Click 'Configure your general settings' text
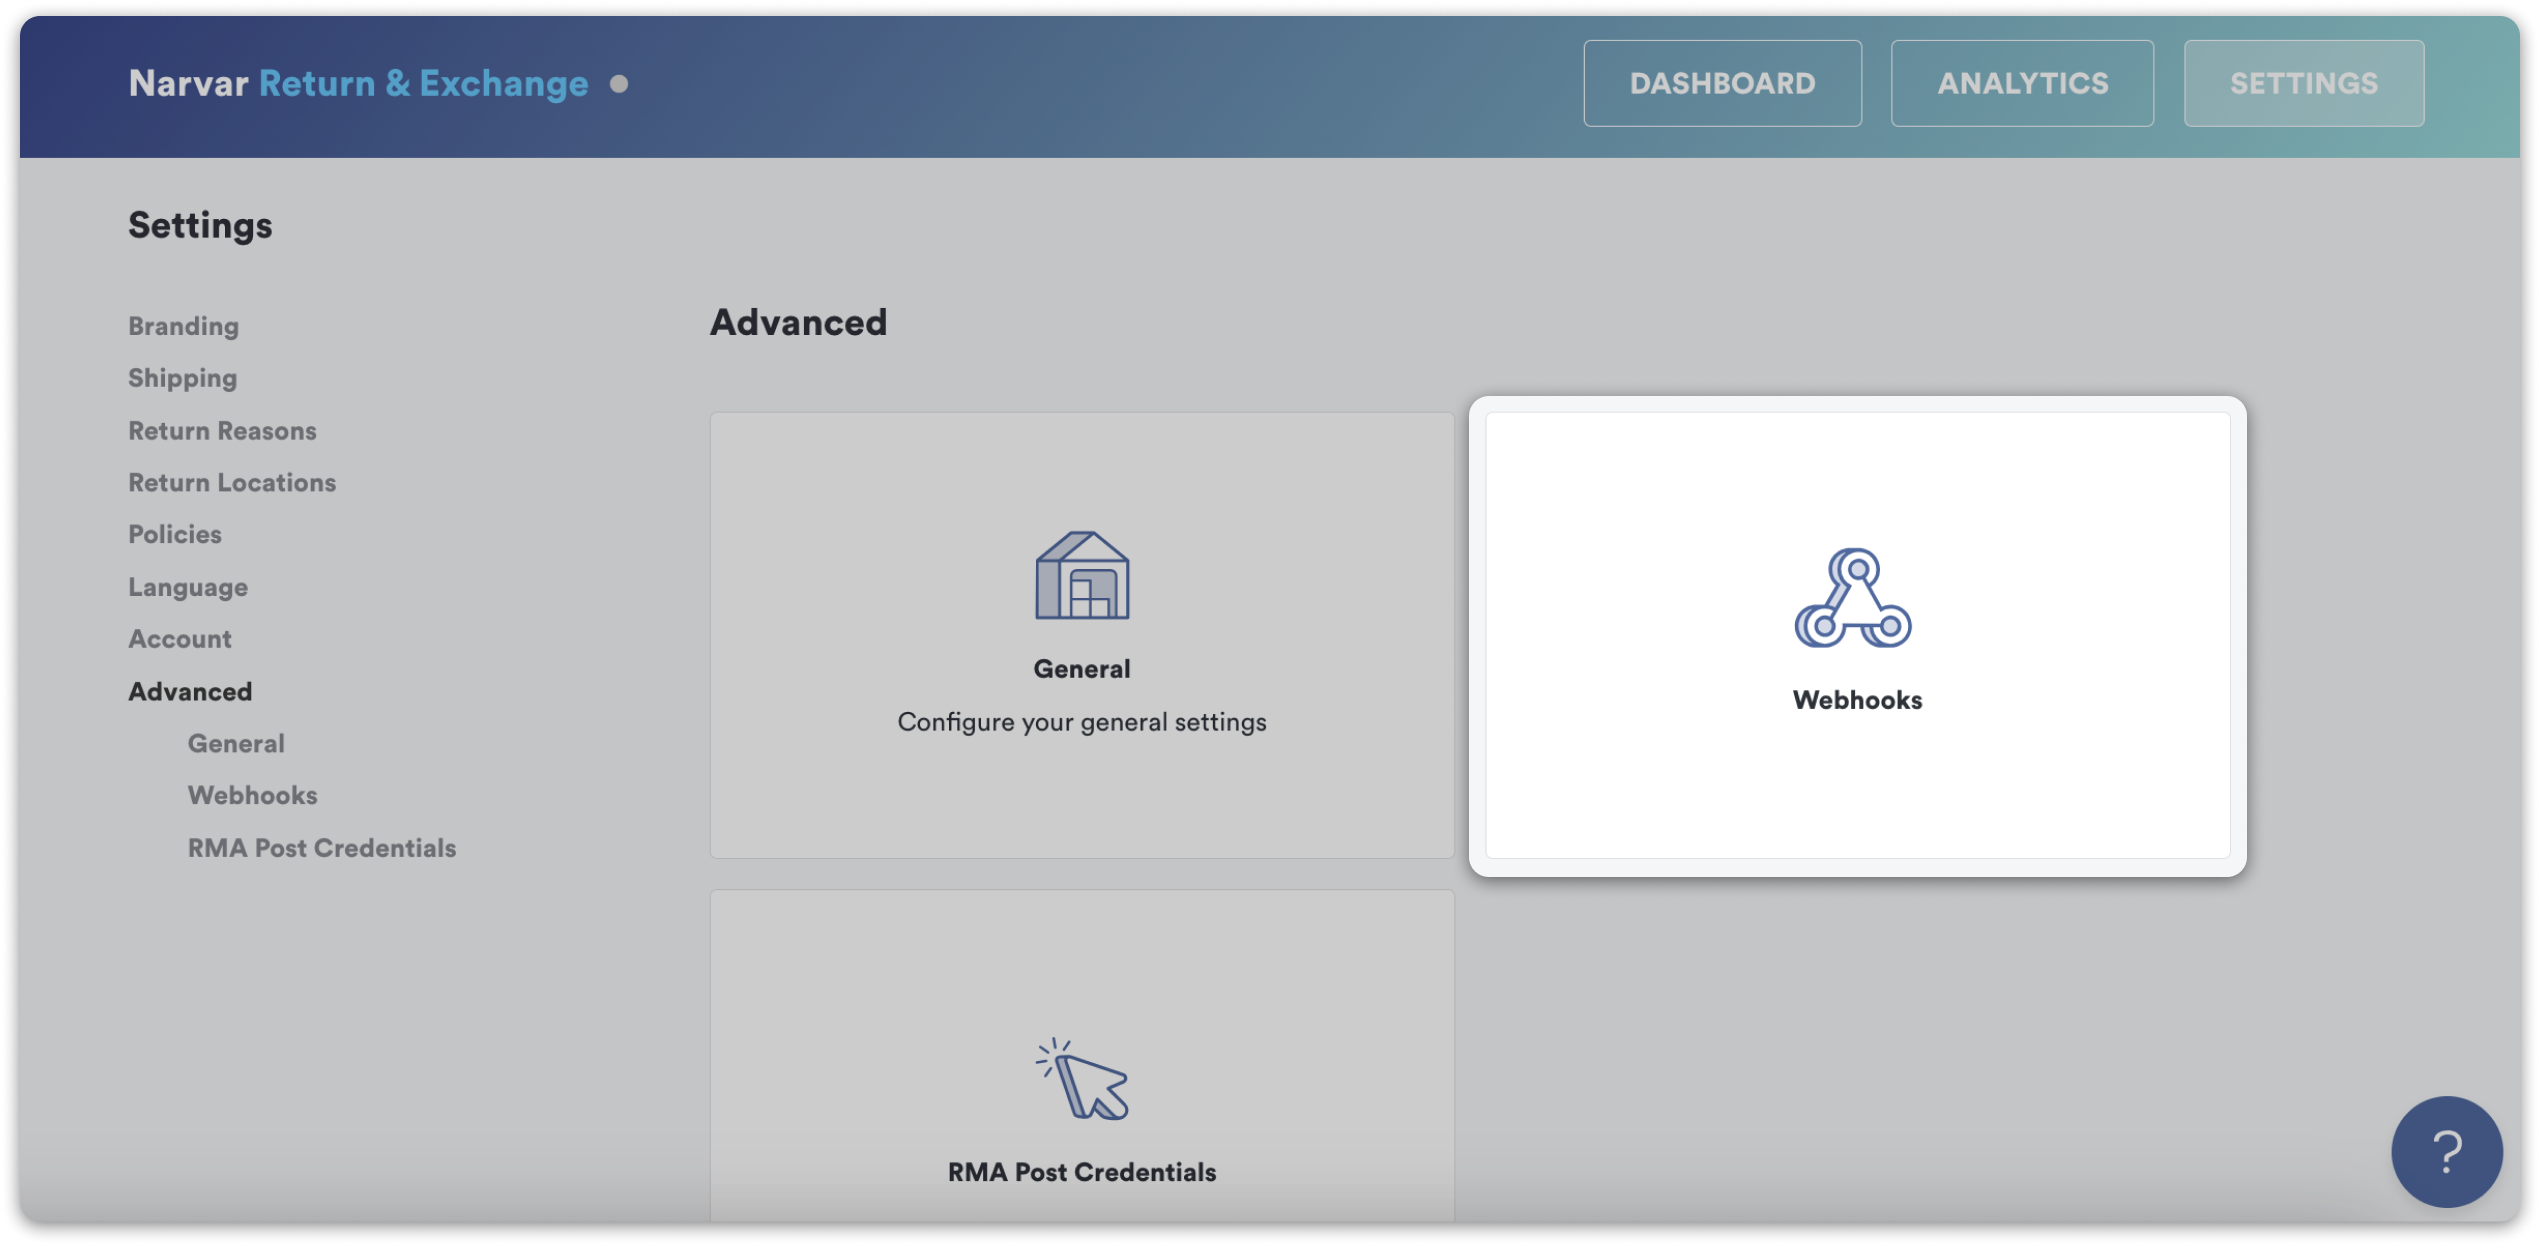 1082,722
